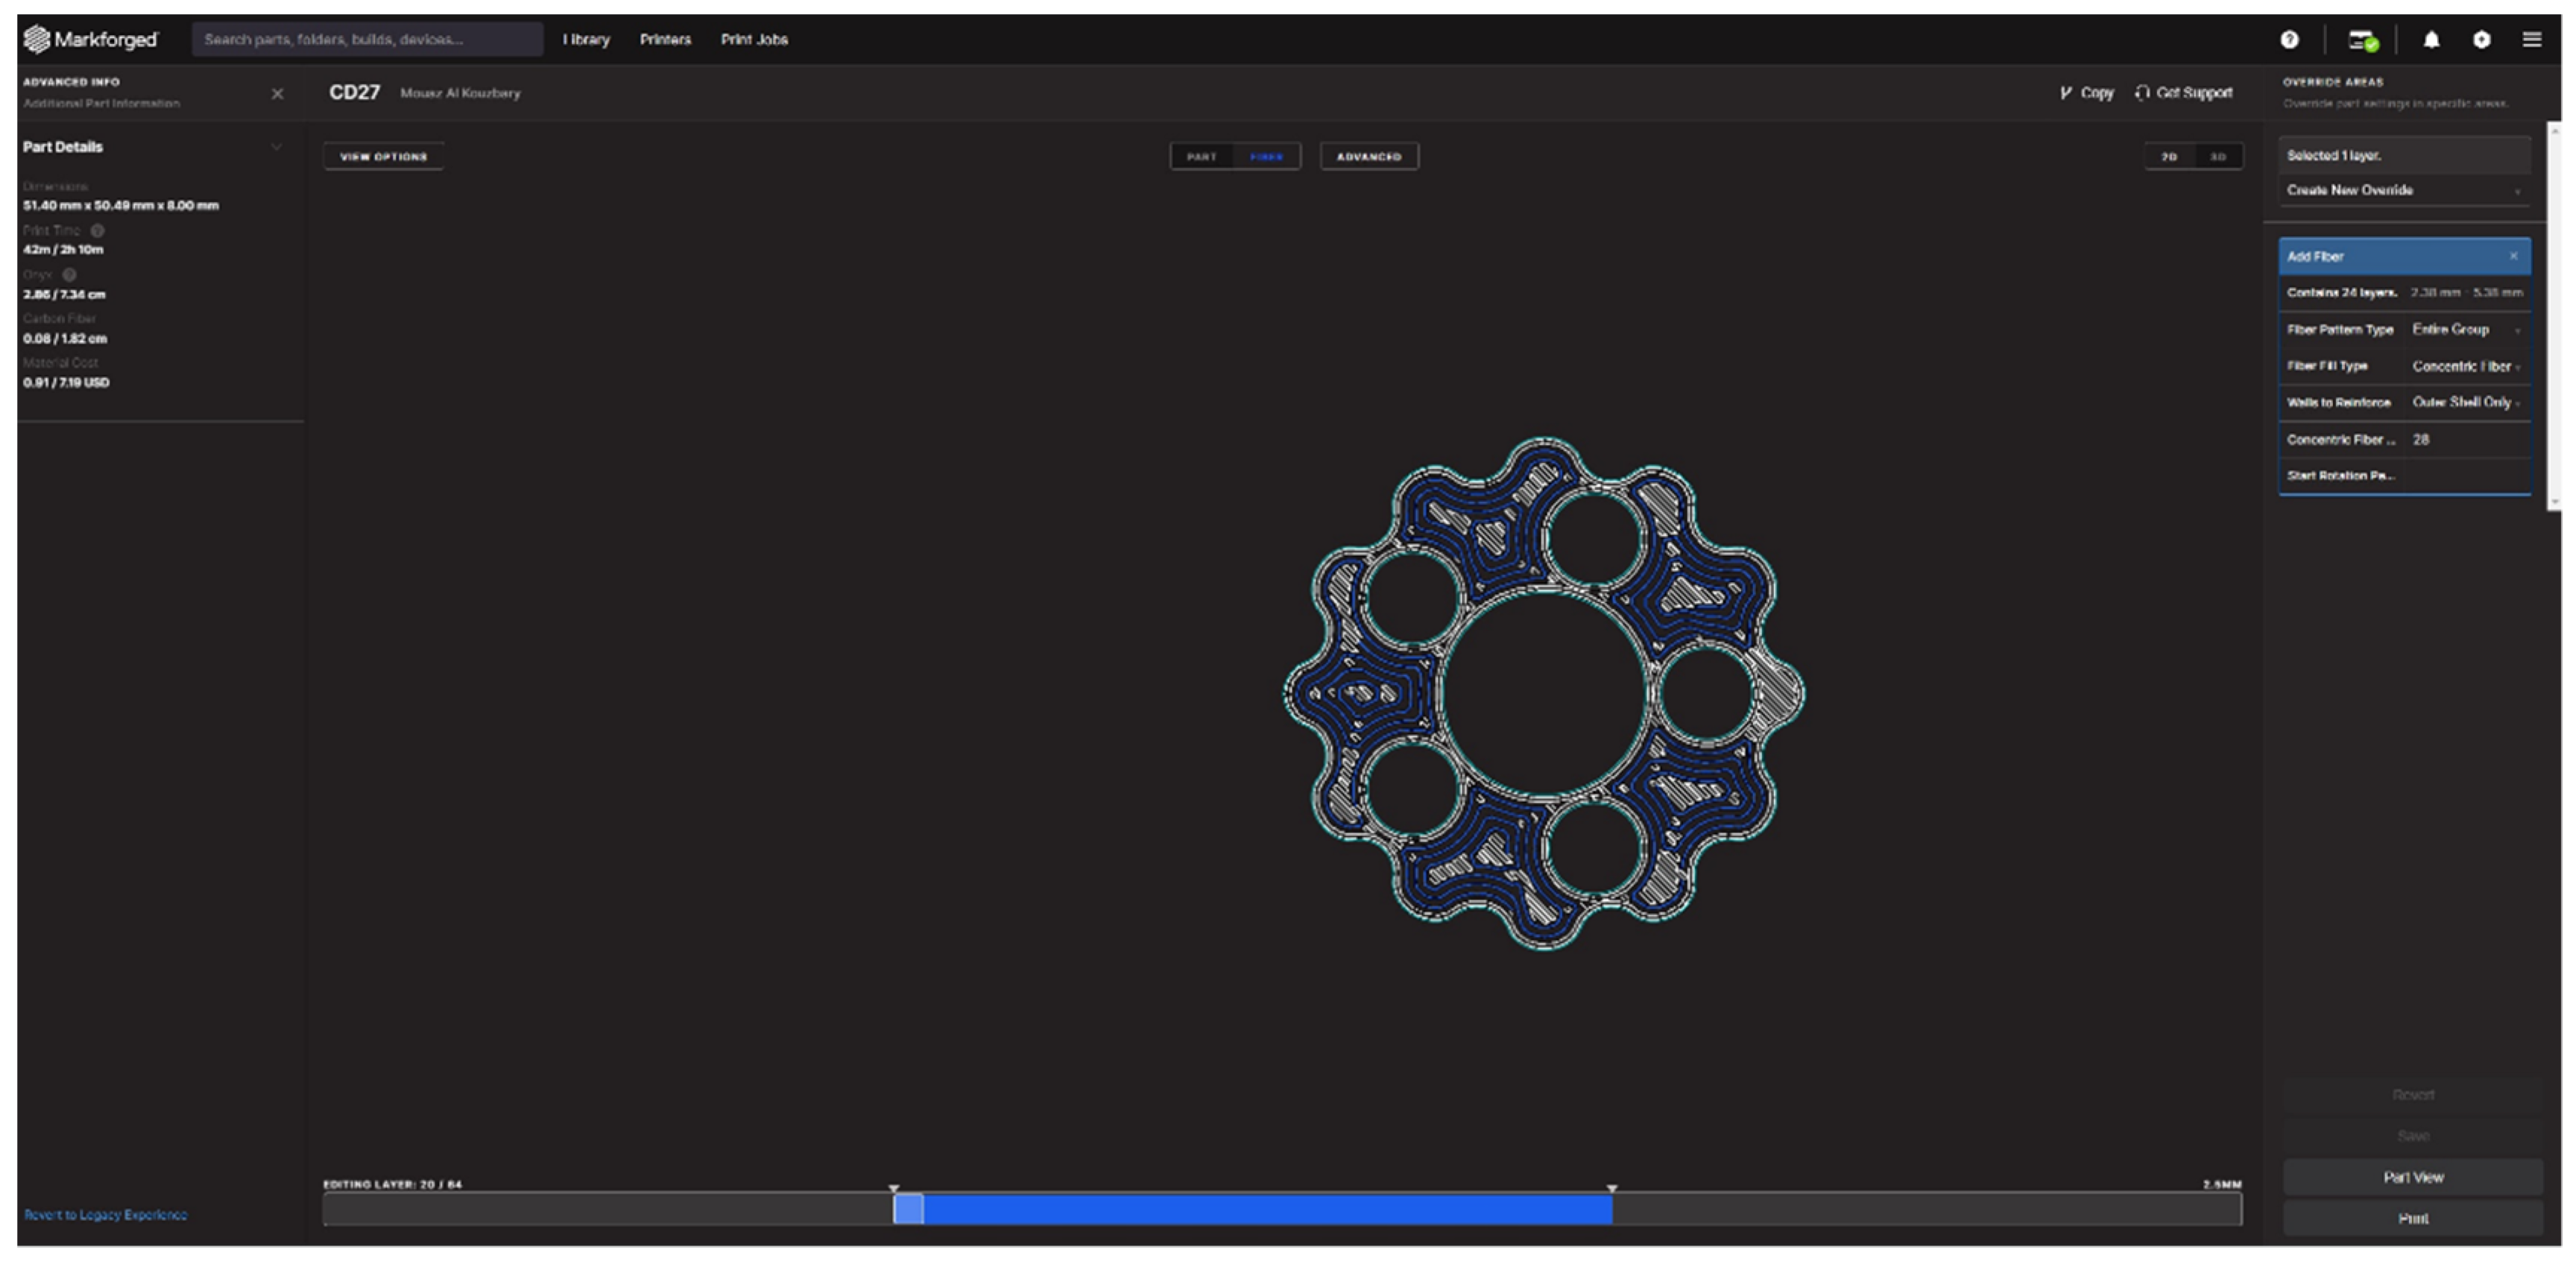
Task: Open the notifications bell
Action: coord(2431,39)
